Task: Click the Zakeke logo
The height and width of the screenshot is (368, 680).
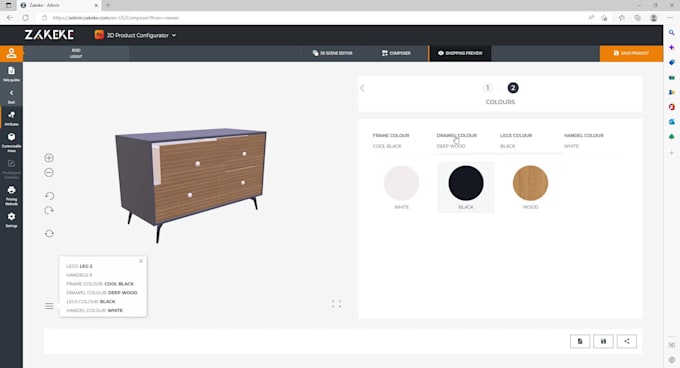Action: (49, 35)
